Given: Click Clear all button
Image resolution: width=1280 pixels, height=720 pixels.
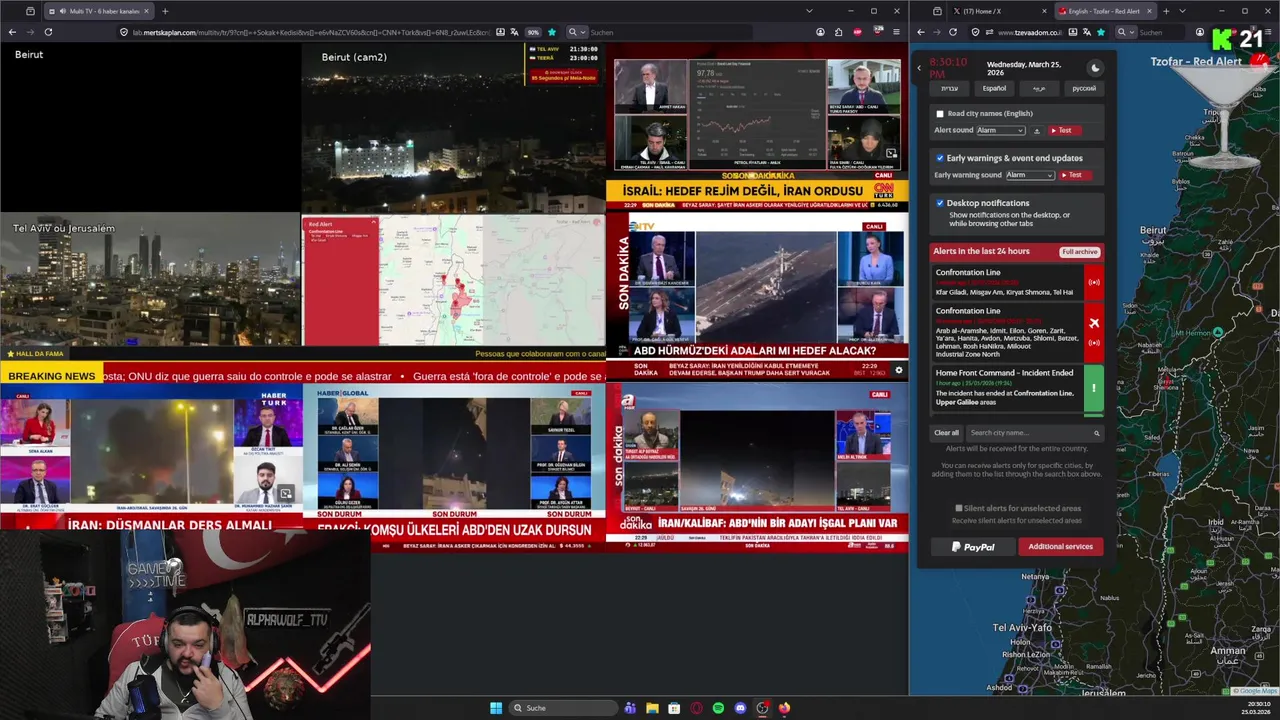Looking at the screenshot, I should click(x=946, y=433).
